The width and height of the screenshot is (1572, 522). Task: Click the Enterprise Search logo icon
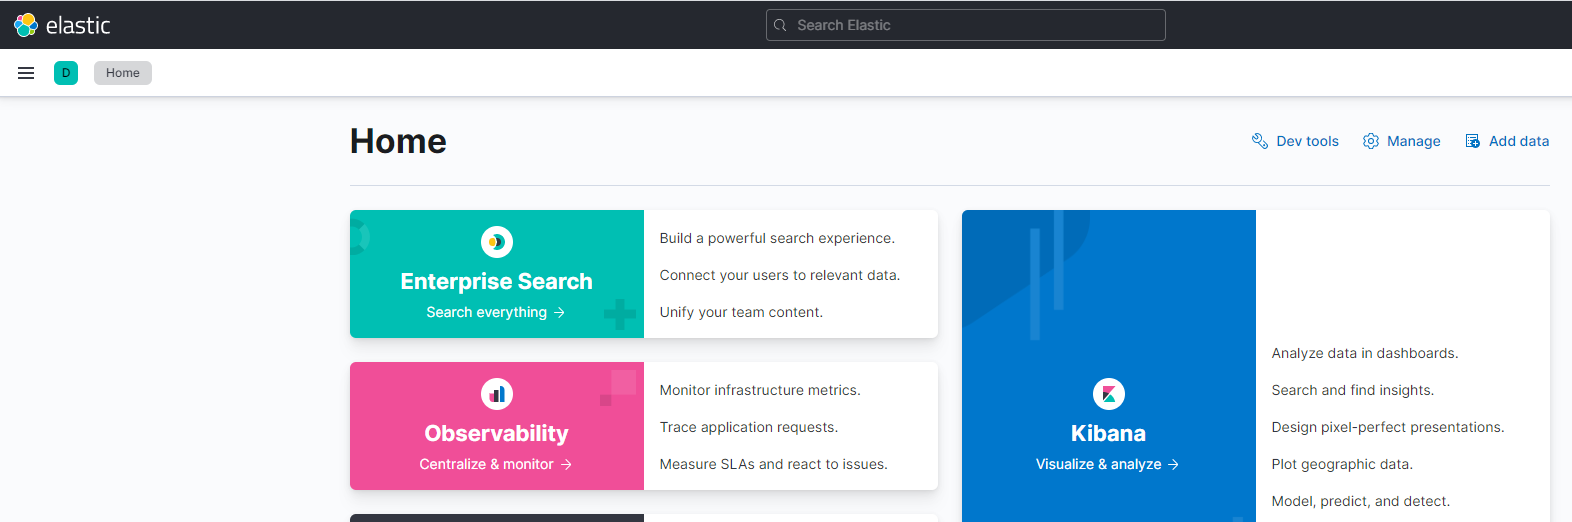point(497,242)
